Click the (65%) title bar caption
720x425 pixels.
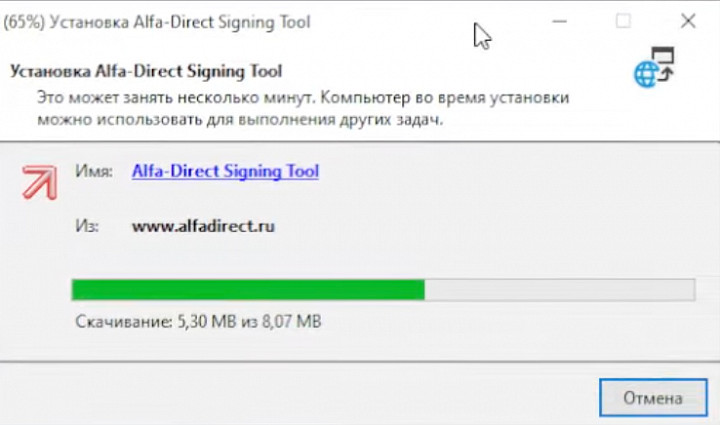(157, 22)
